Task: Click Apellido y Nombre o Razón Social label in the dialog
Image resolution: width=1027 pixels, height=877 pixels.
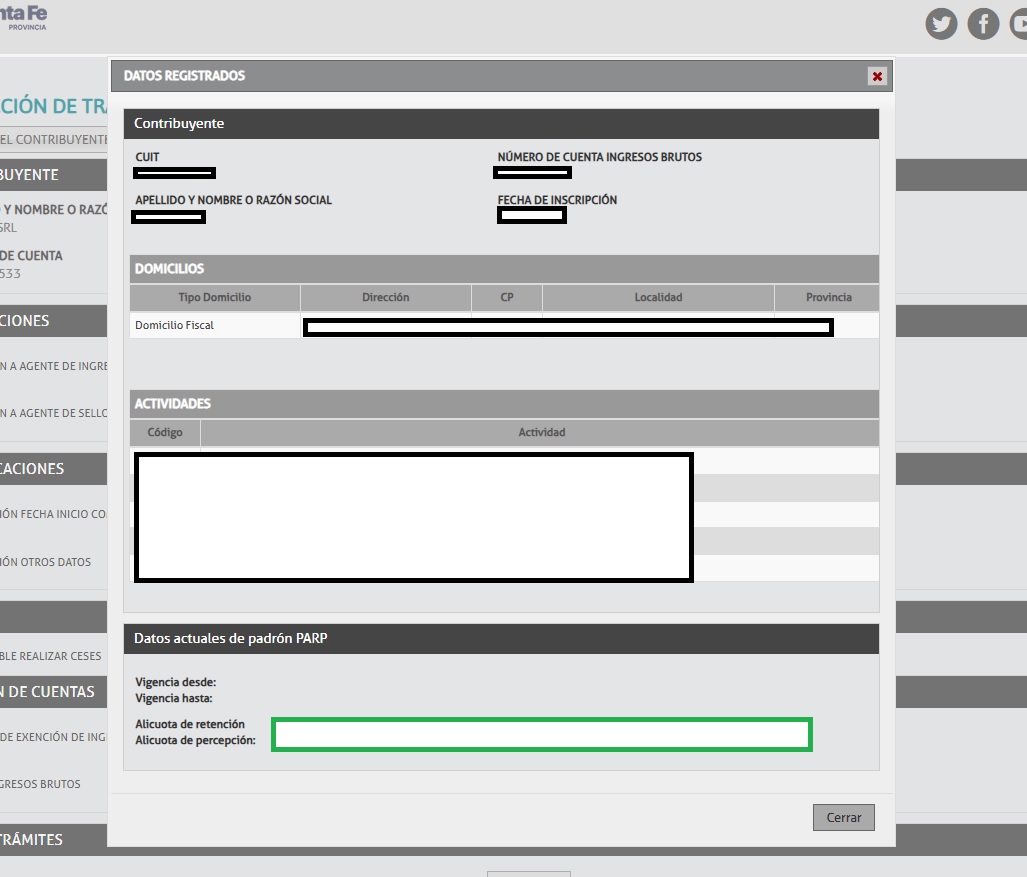Action: pyautogui.click(x=233, y=200)
